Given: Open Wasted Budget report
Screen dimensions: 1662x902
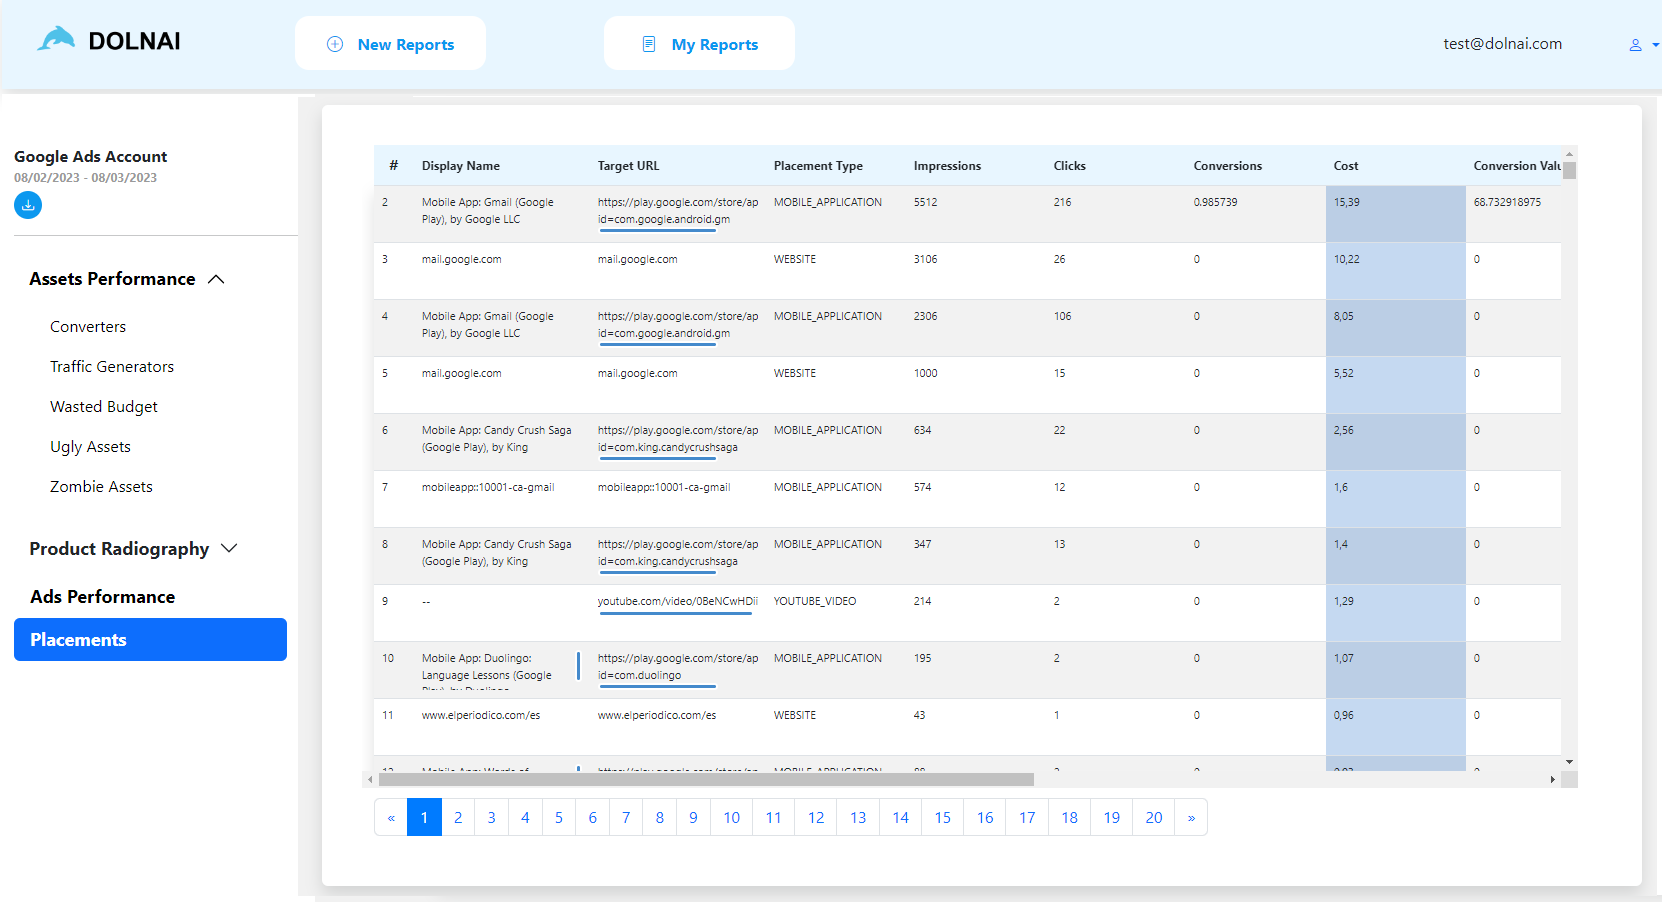Looking at the screenshot, I should click(104, 407).
